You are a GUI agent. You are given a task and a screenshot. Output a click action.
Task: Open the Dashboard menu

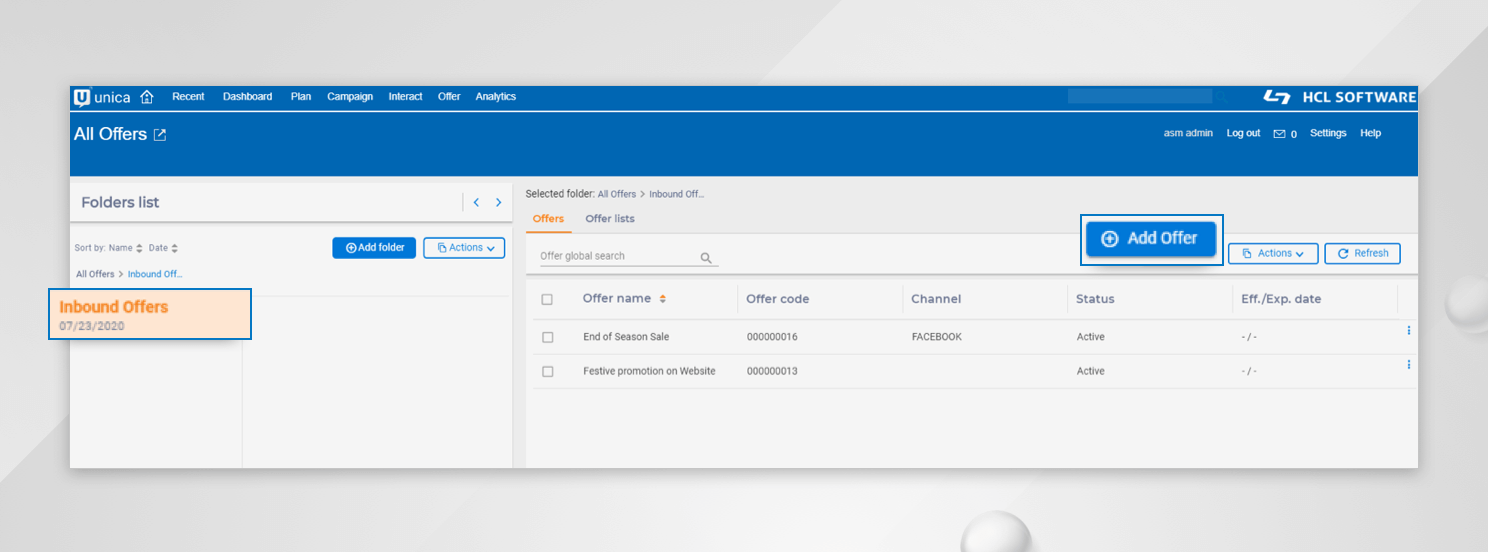247,97
